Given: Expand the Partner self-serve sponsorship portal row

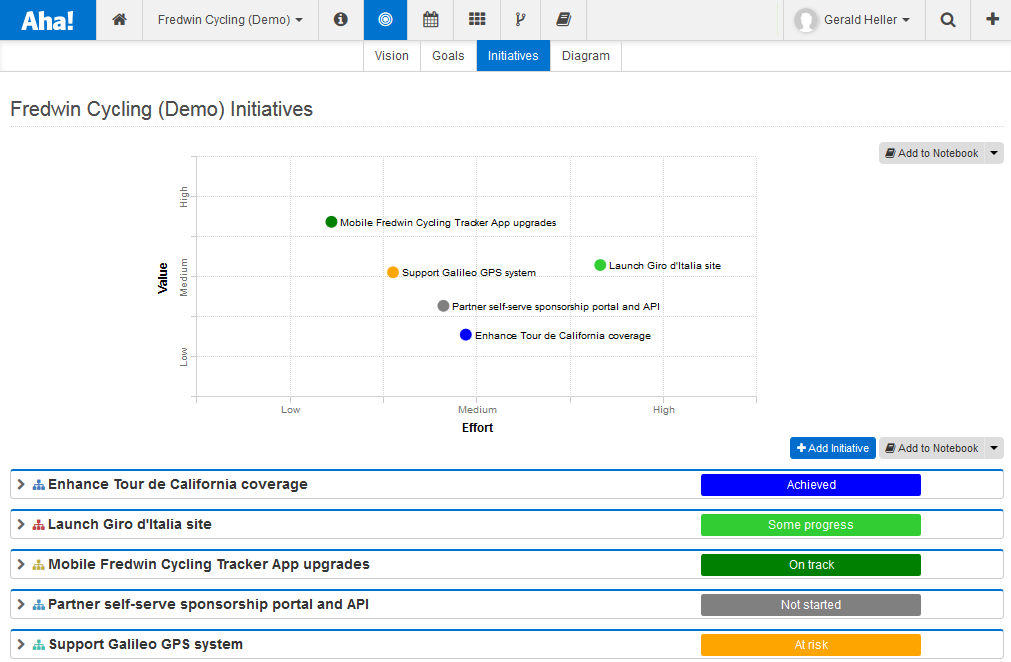Looking at the screenshot, I should click(x=21, y=604).
